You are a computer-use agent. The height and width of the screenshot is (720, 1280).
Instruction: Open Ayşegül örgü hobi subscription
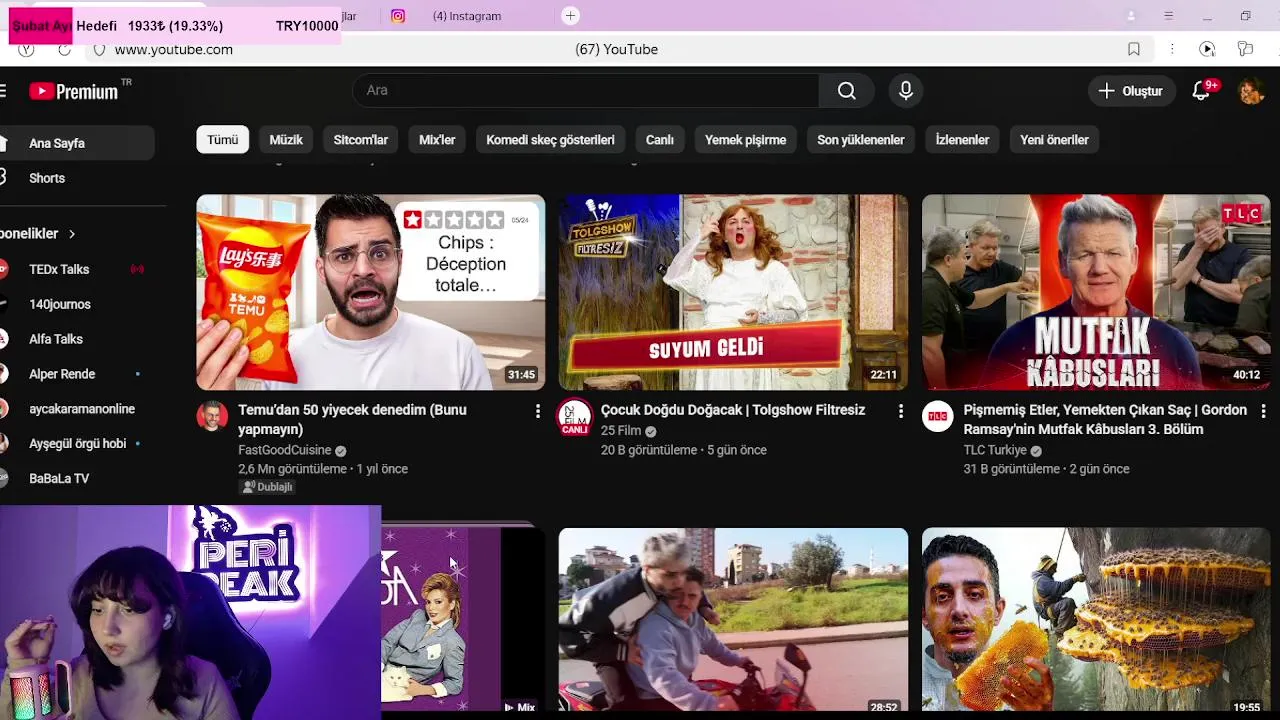pos(77,443)
